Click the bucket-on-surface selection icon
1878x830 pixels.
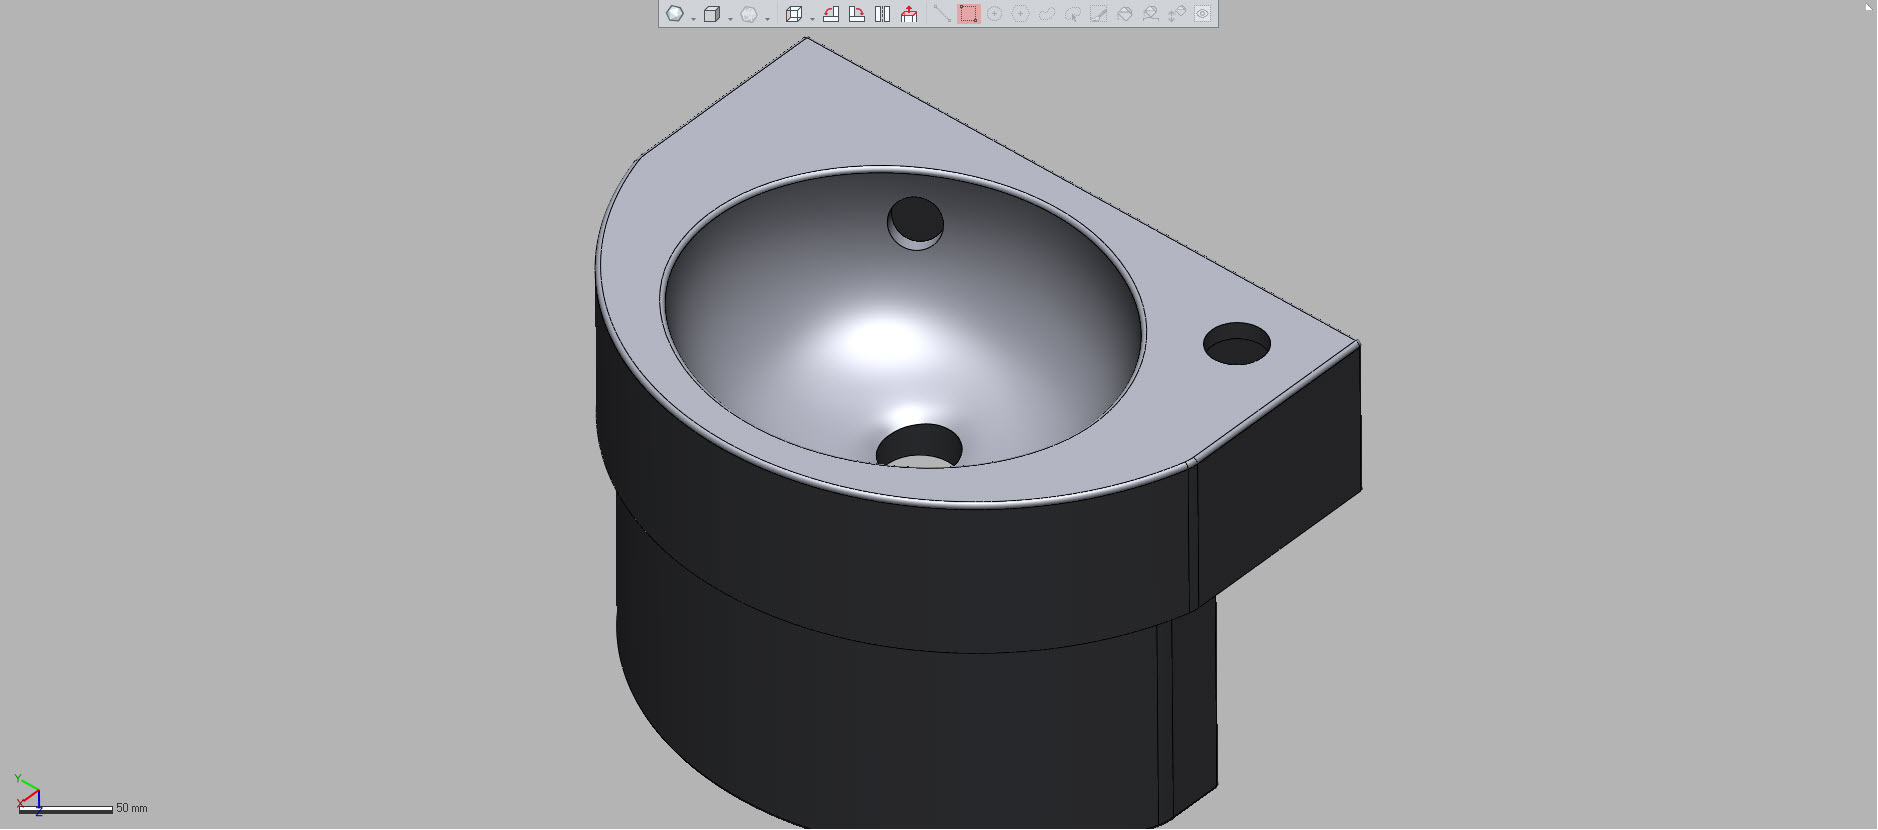pyautogui.click(x=1151, y=14)
